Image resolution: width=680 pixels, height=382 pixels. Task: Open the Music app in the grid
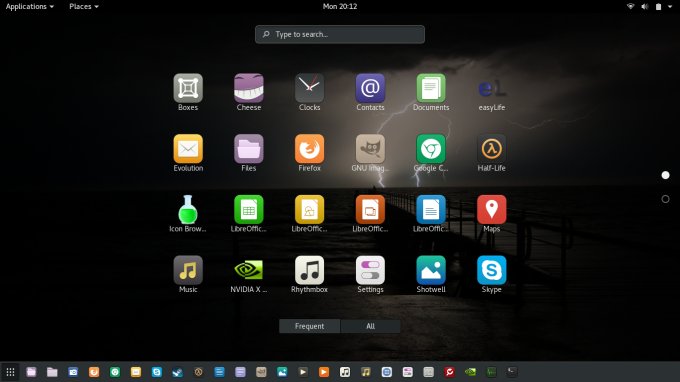[x=188, y=271]
